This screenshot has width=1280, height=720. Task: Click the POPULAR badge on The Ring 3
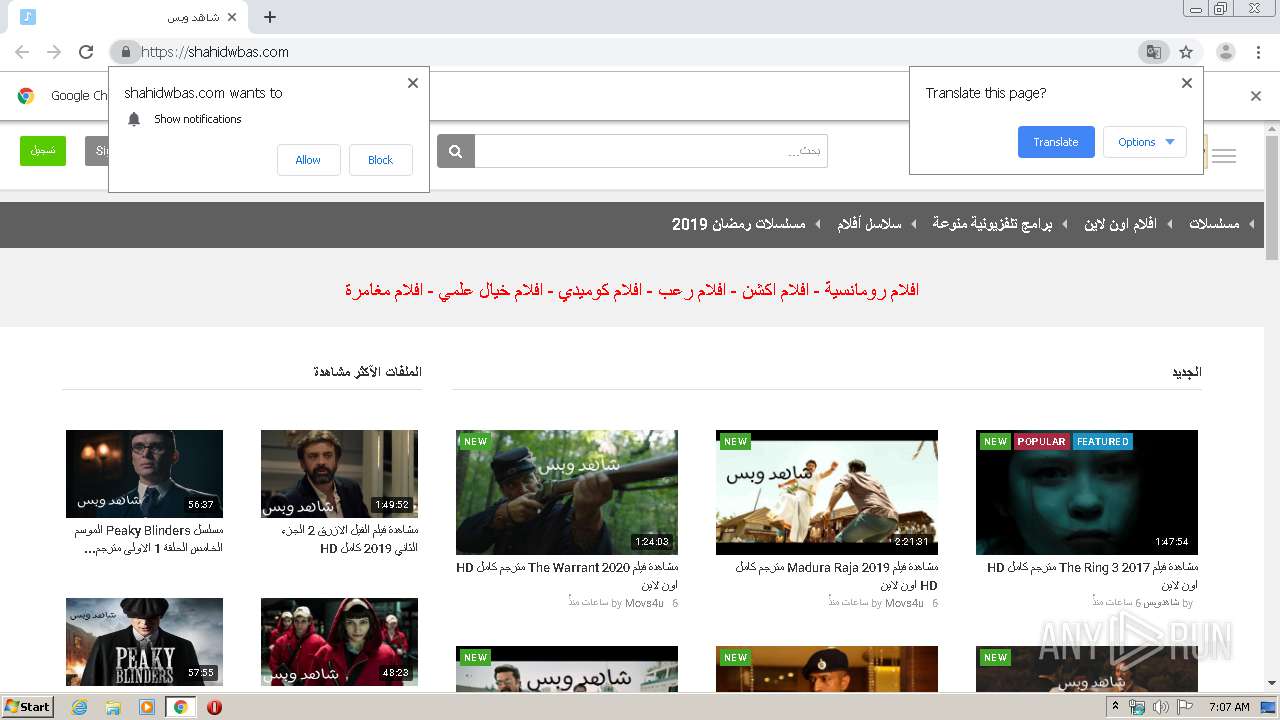pos(1042,441)
